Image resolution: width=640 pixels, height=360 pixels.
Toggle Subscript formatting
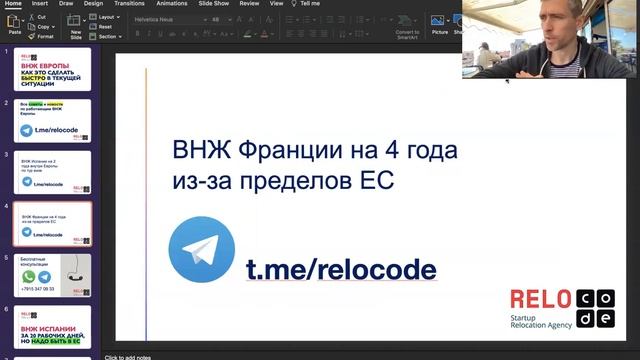click(x=195, y=34)
